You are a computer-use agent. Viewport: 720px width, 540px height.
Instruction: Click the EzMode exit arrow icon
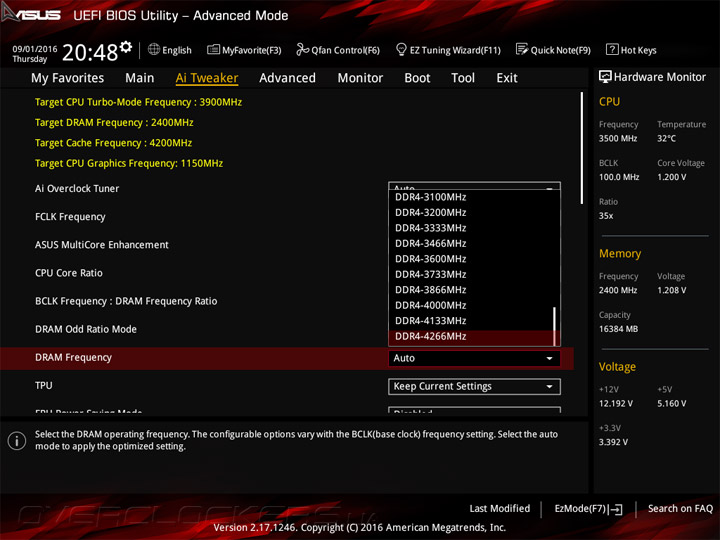point(616,509)
